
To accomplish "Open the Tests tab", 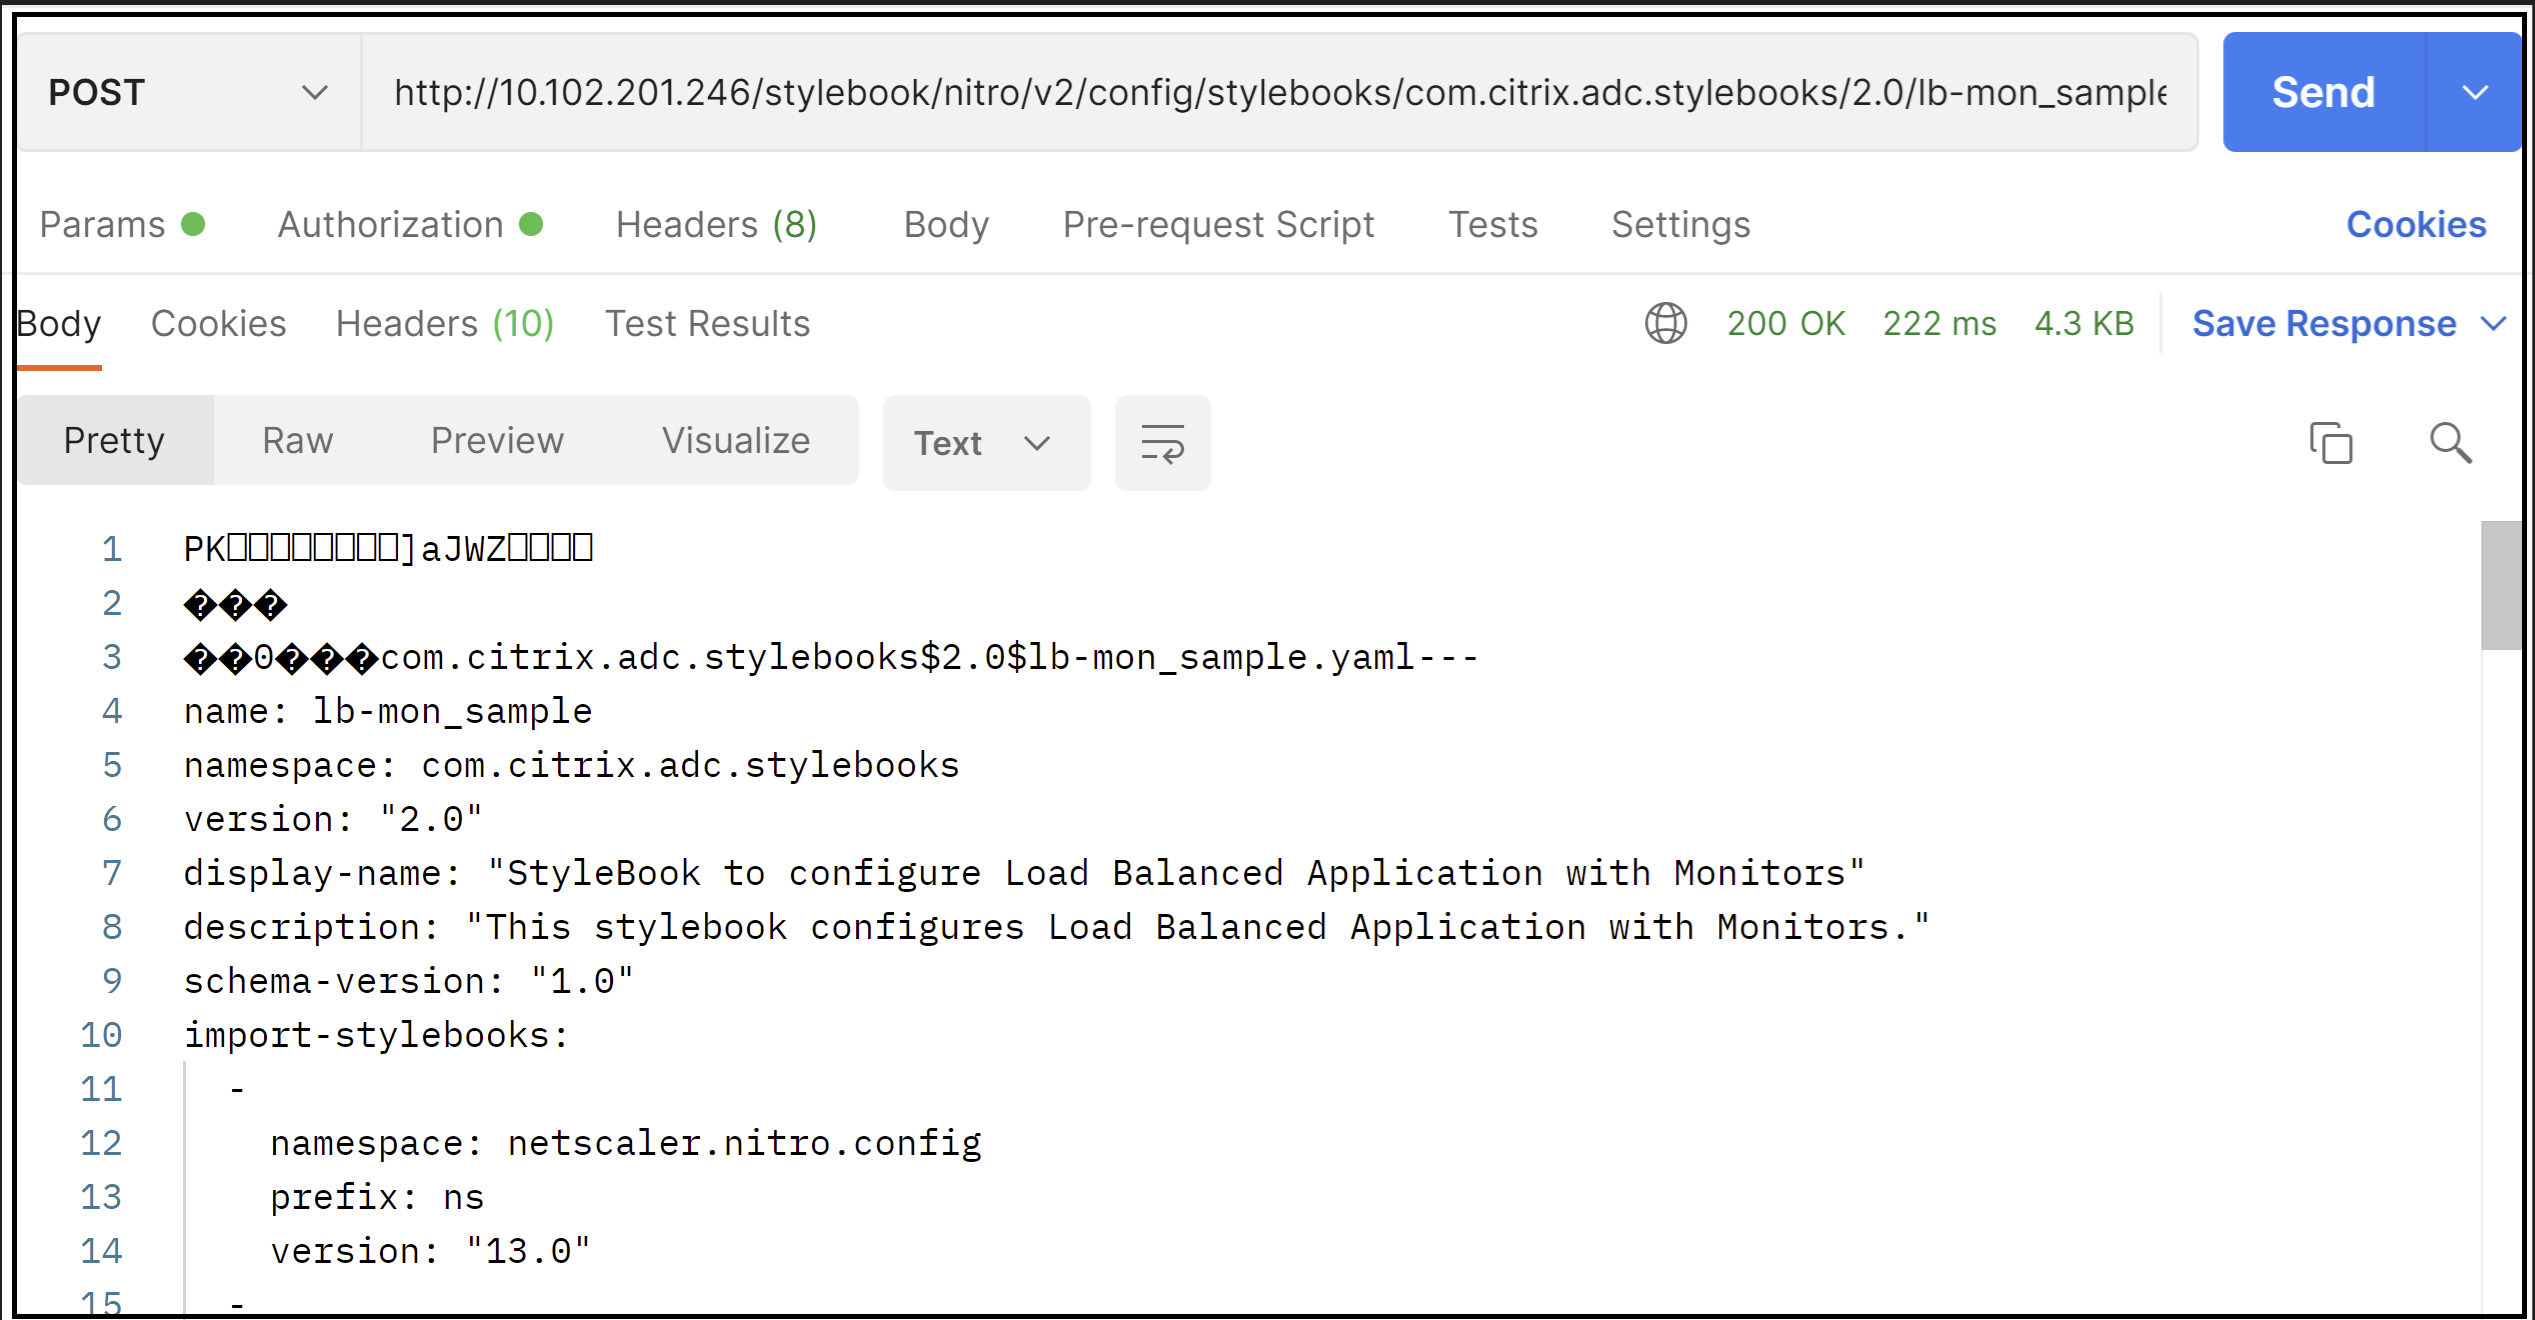I will pyautogui.click(x=1493, y=224).
